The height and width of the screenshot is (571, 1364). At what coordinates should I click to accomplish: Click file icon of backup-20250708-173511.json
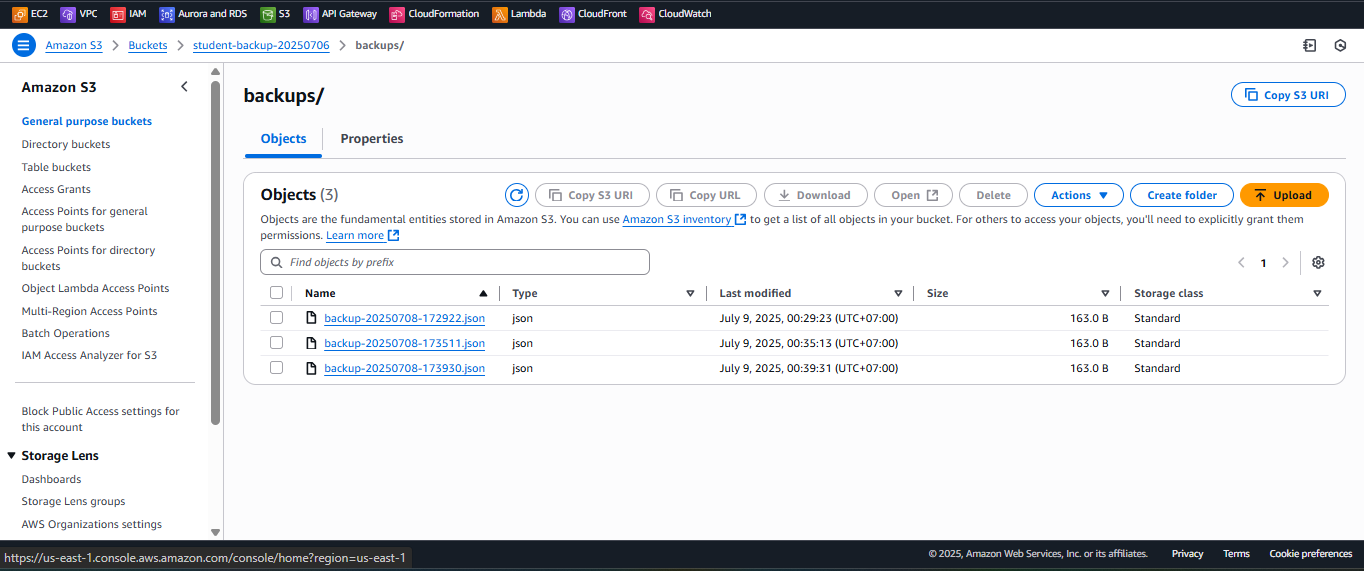pos(312,343)
